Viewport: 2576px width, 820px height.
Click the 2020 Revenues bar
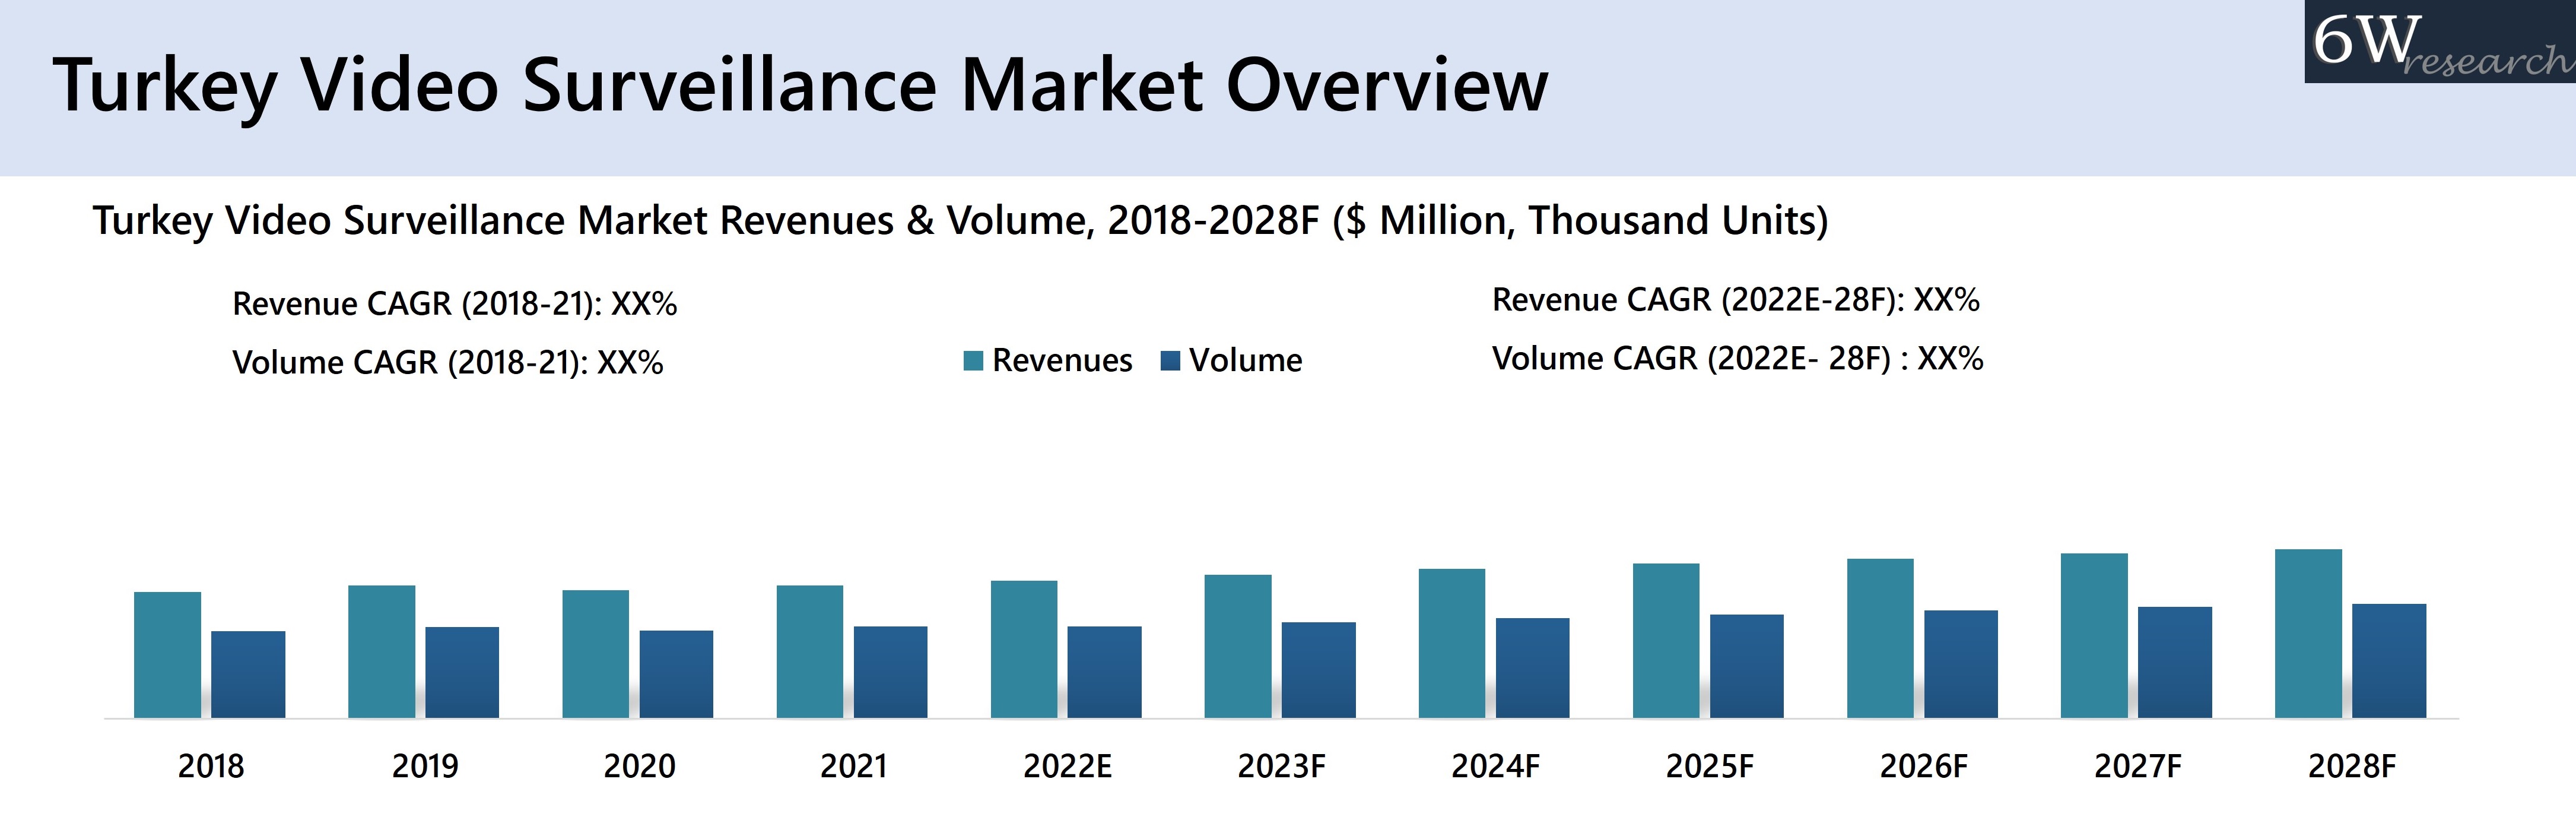[595, 654]
